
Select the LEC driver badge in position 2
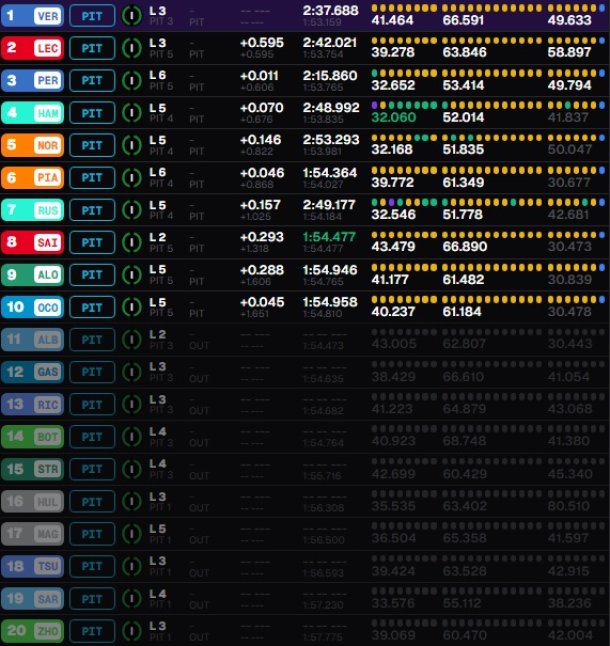[x=46, y=47]
